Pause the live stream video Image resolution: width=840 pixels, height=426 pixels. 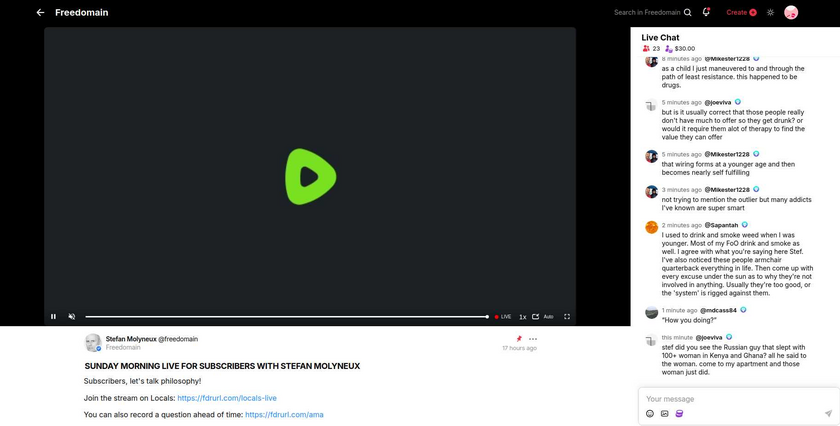[x=54, y=316]
